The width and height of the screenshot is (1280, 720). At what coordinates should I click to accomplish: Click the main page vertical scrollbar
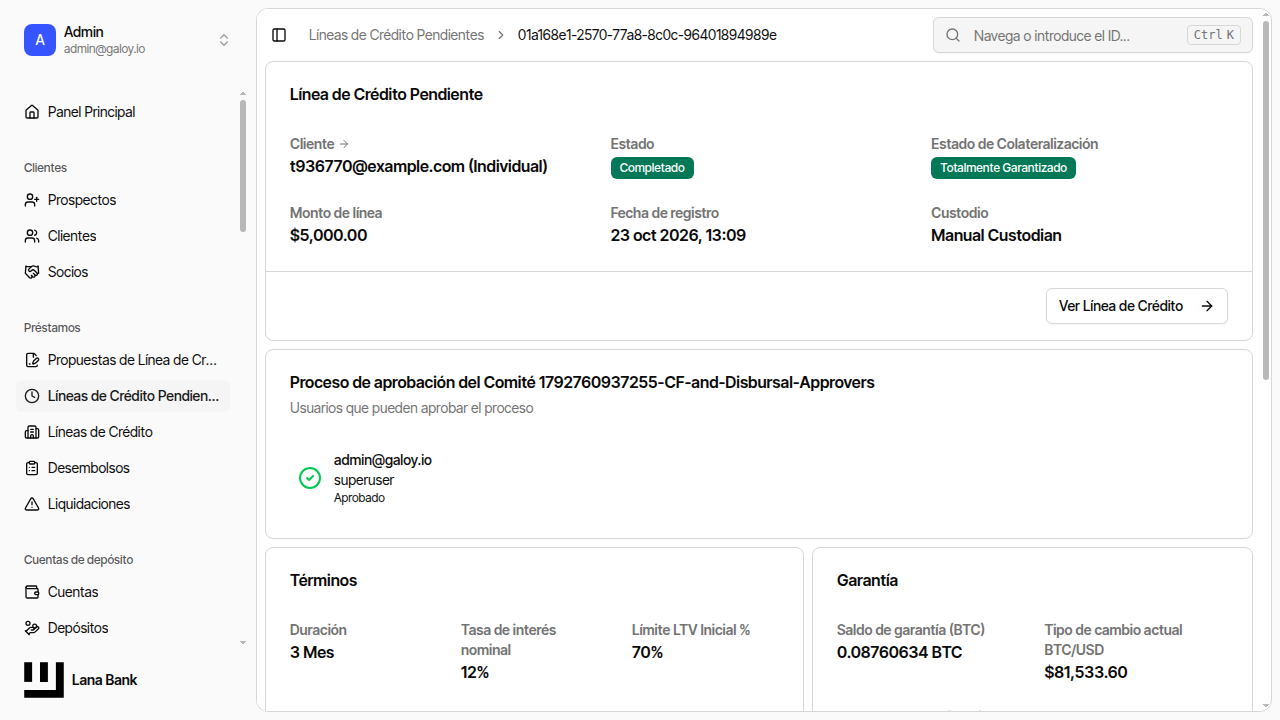(x=1267, y=200)
